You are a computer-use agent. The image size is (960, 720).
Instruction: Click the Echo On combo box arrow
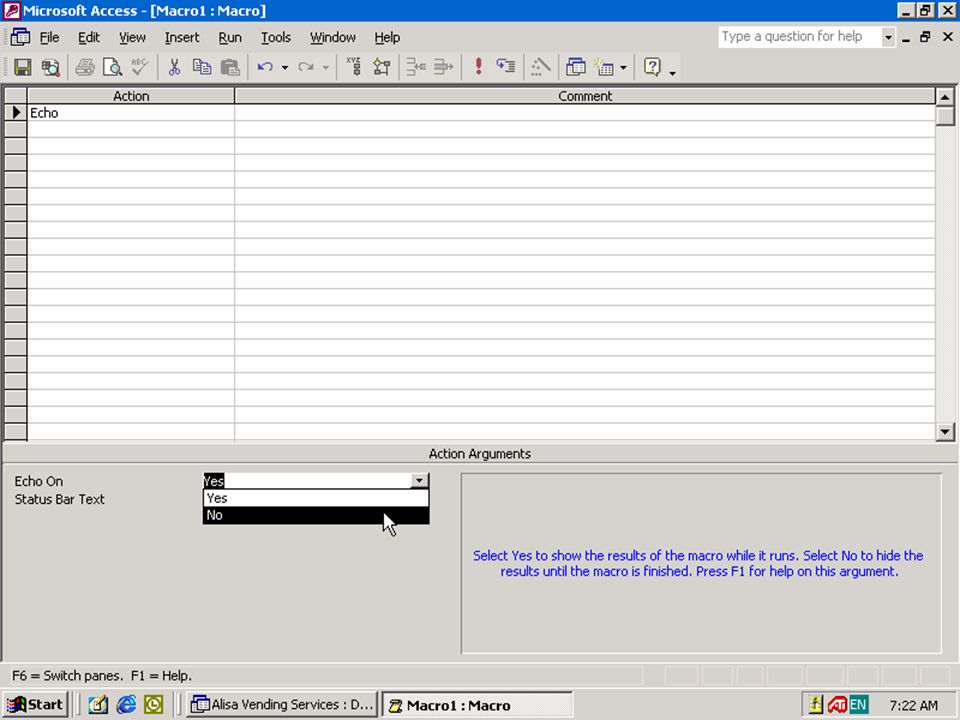[419, 481]
